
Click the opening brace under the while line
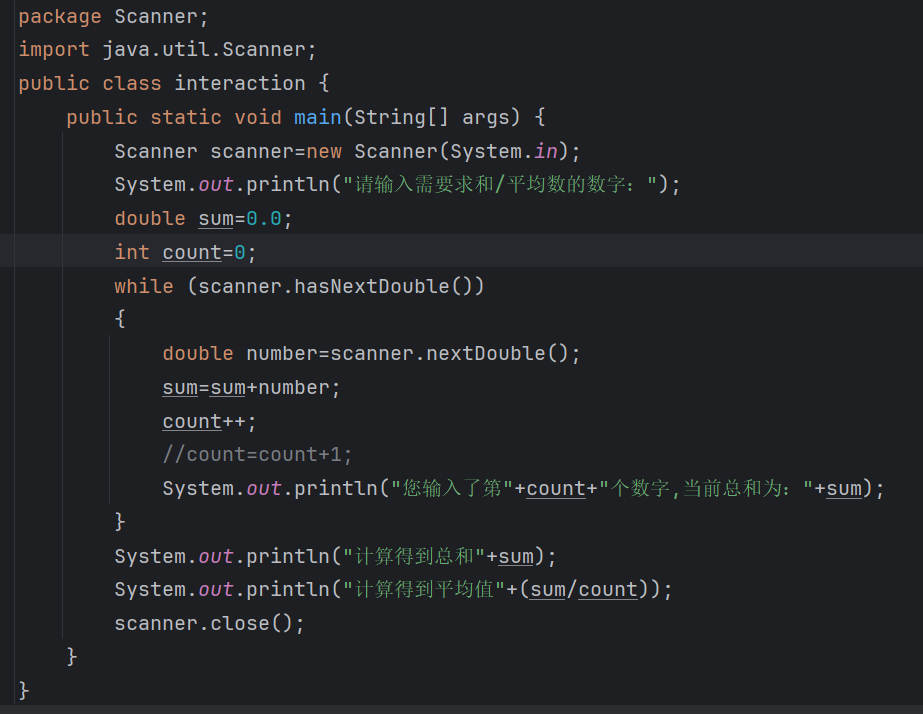[x=119, y=319]
